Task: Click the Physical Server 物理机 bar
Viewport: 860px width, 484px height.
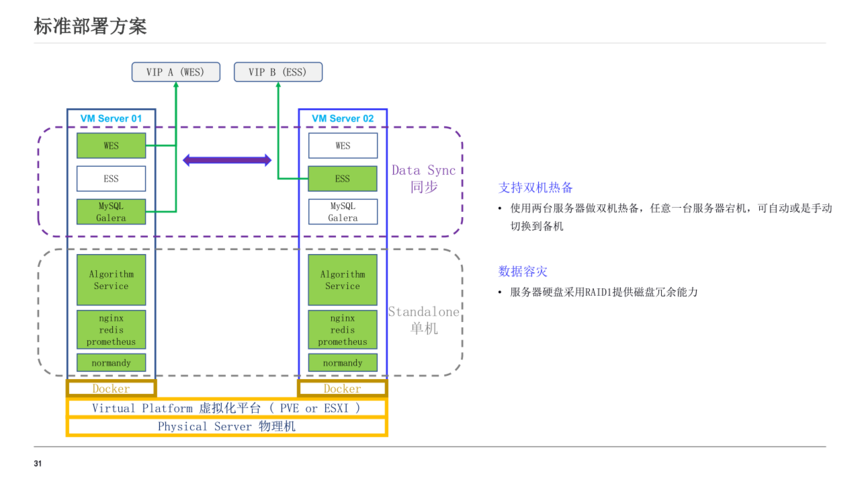Action: tap(226, 426)
